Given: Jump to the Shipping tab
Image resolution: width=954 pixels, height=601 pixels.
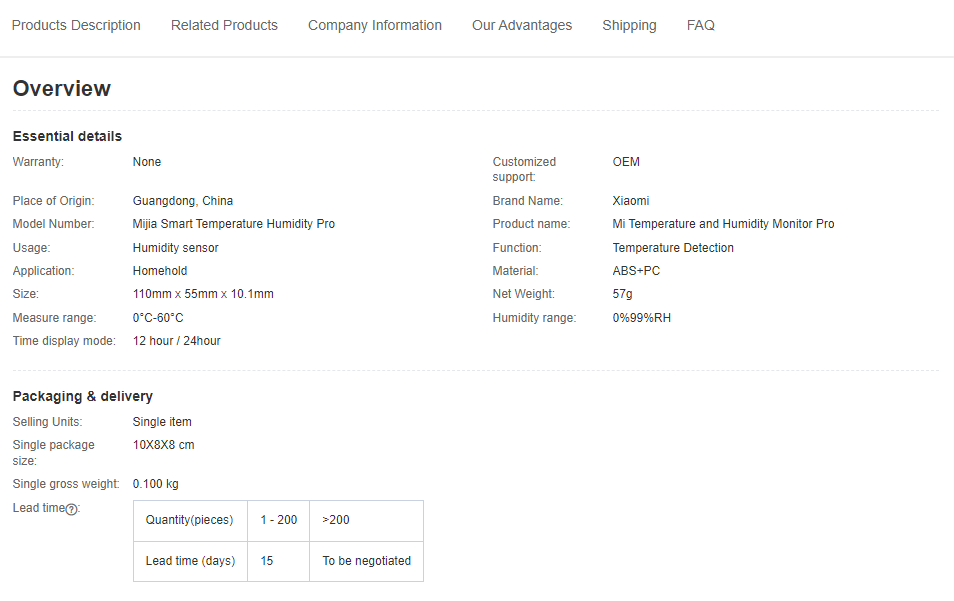Looking at the screenshot, I should (x=629, y=26).
